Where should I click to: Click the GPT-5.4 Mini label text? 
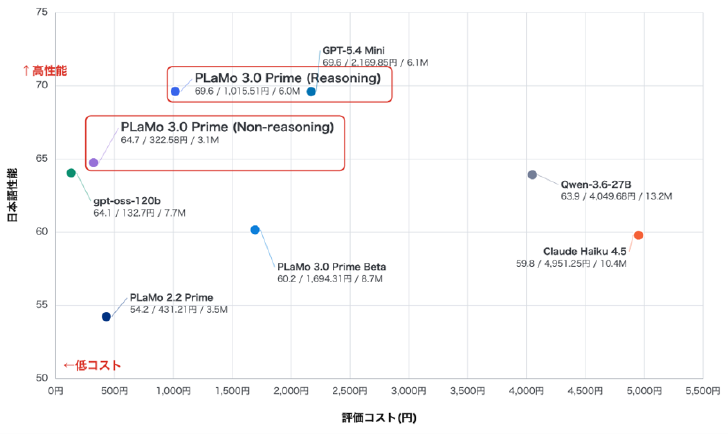[353, 50]
